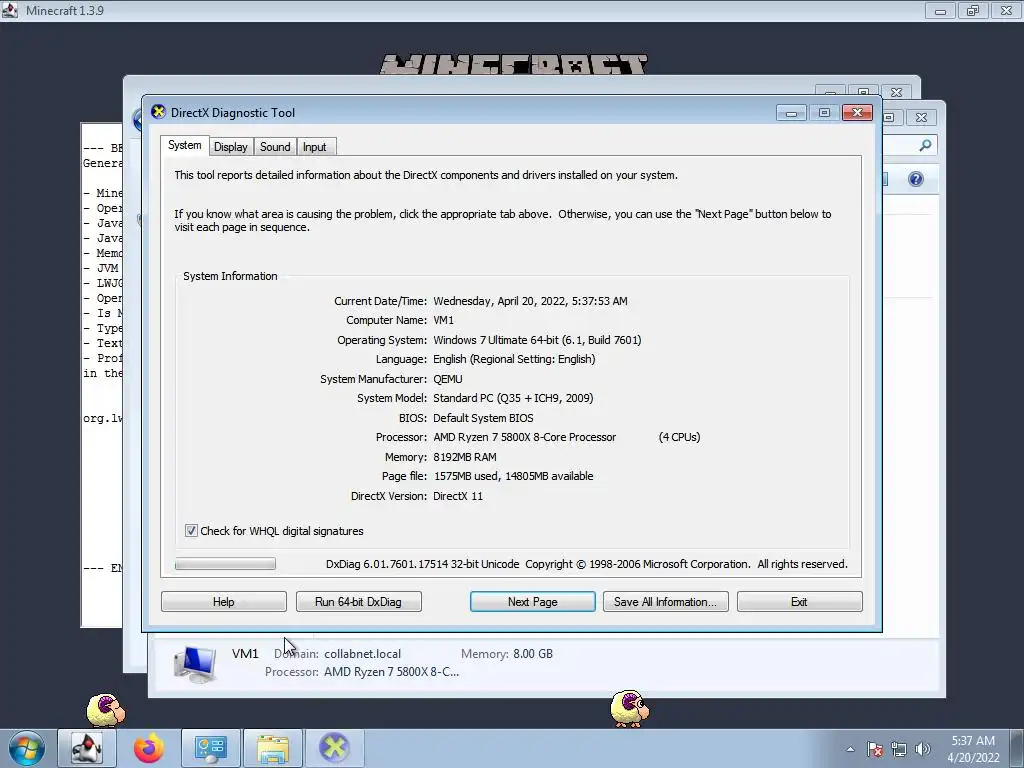This screenshot has height=768, width=1024.
Task: Go to Next Page
Action: [x=532, y=601]
